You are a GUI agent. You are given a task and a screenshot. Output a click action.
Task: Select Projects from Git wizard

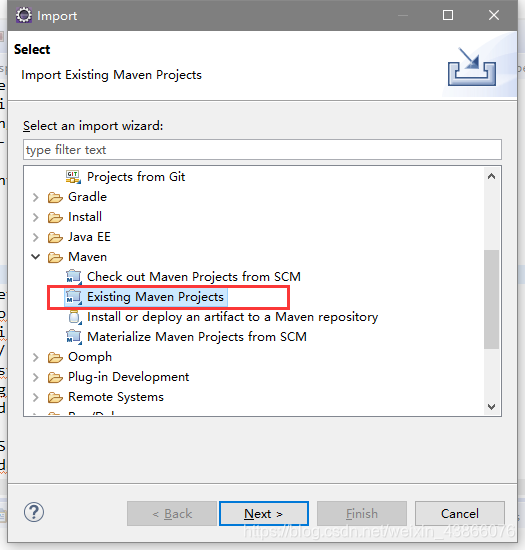(136, 177)
